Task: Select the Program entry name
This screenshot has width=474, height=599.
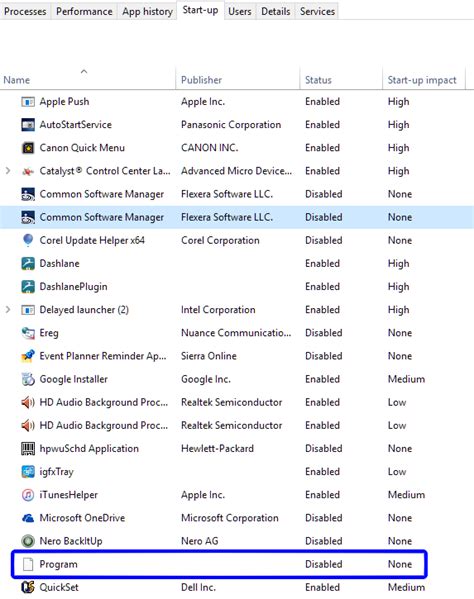Action: coord(58,564)
